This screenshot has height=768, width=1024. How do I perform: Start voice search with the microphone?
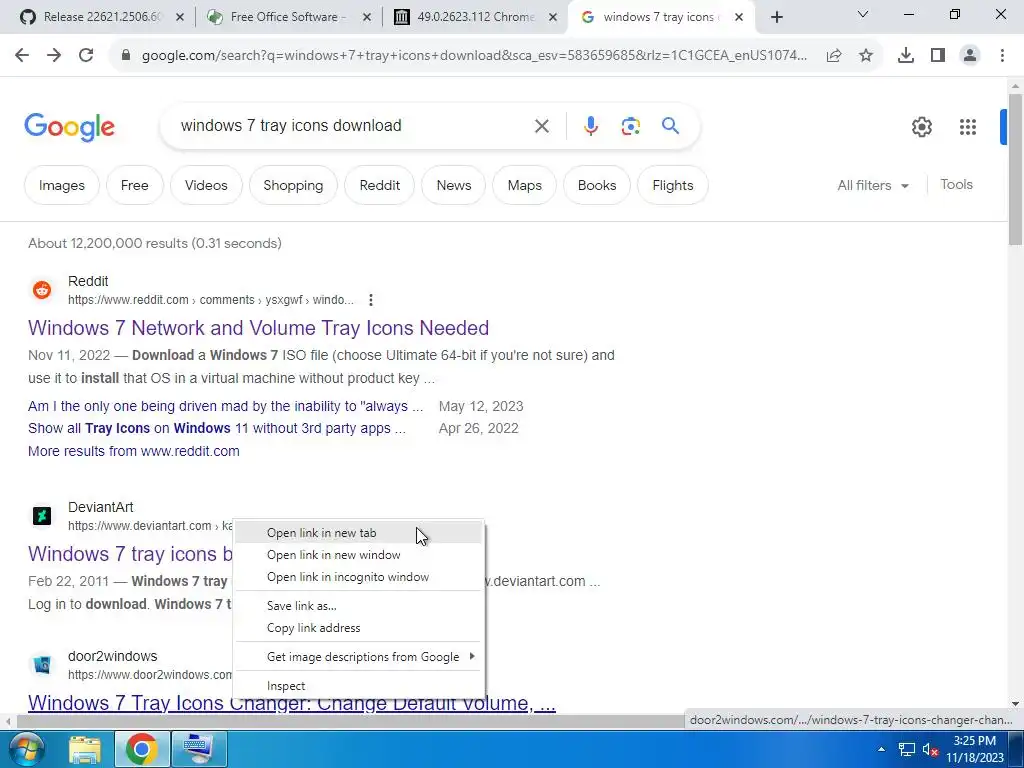(591, 126)
